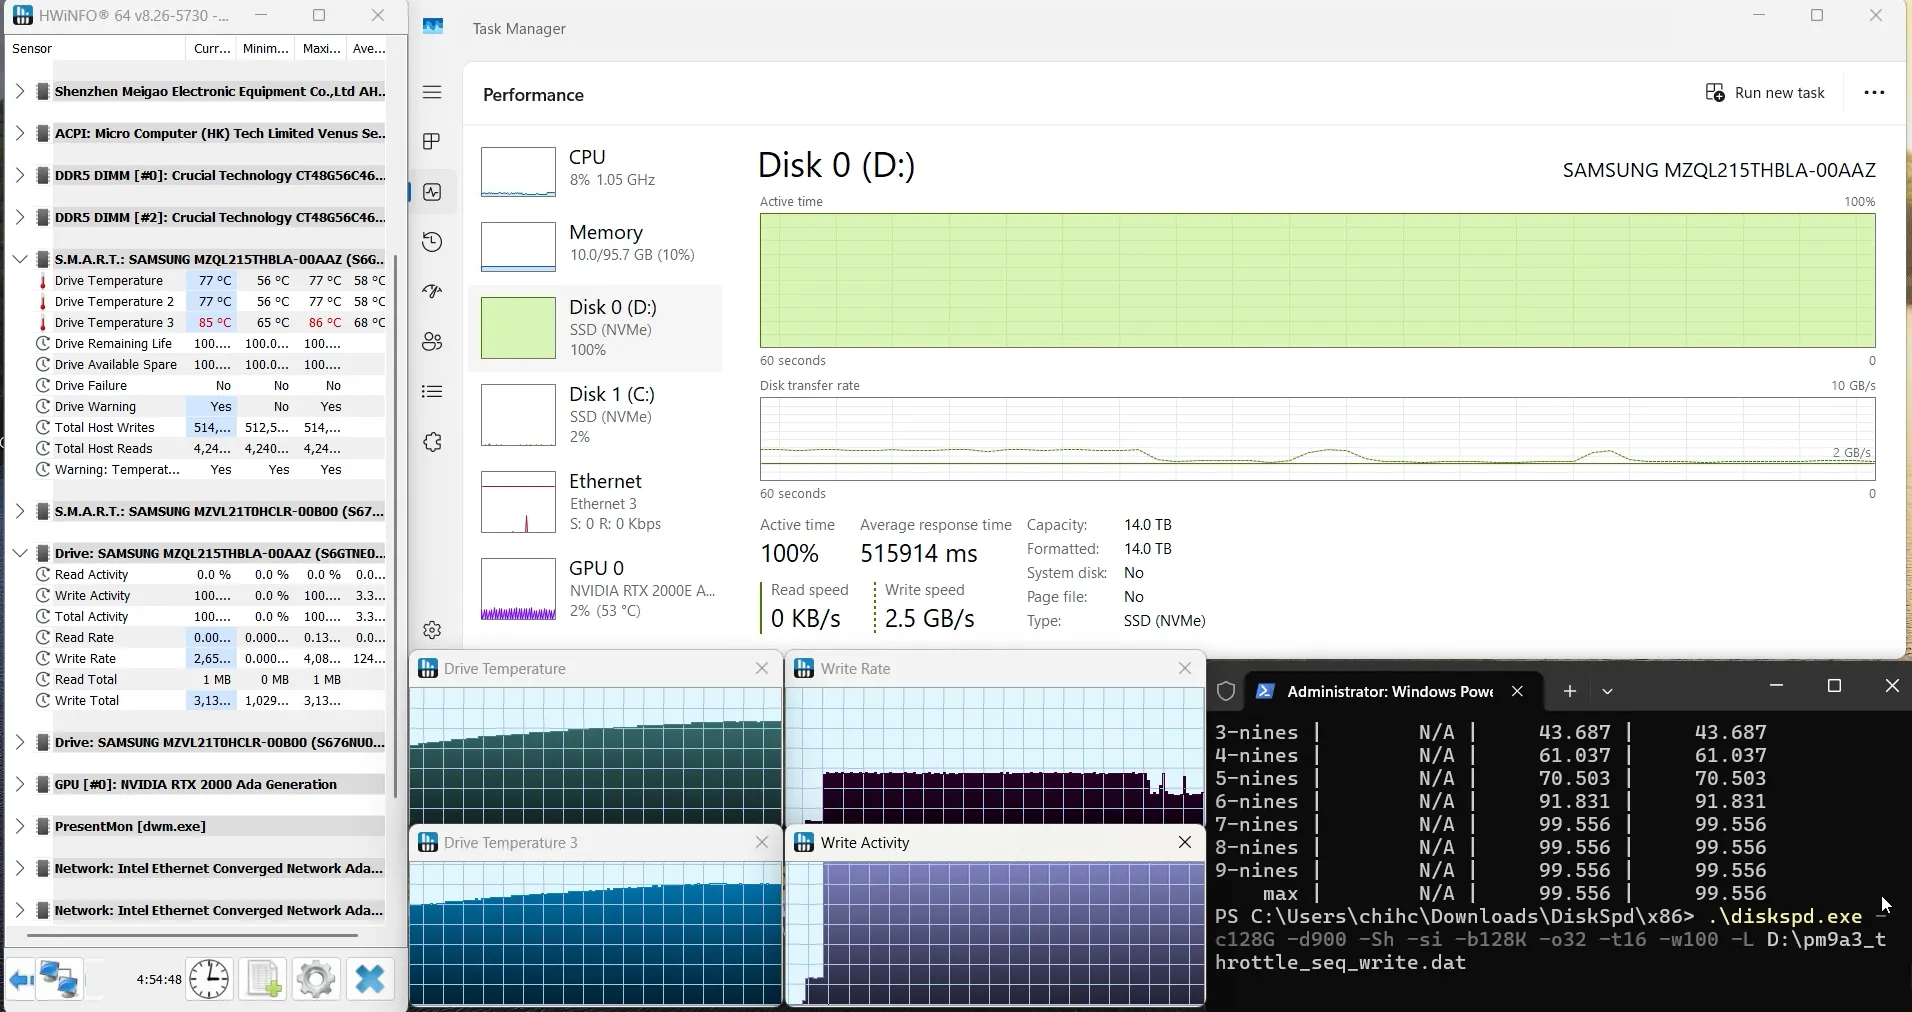Open Startup apps icon in Task Manager sidebar
The width and height of the screenshot is (1912, 1012).
pyautogui.click(x=432, y=292)
